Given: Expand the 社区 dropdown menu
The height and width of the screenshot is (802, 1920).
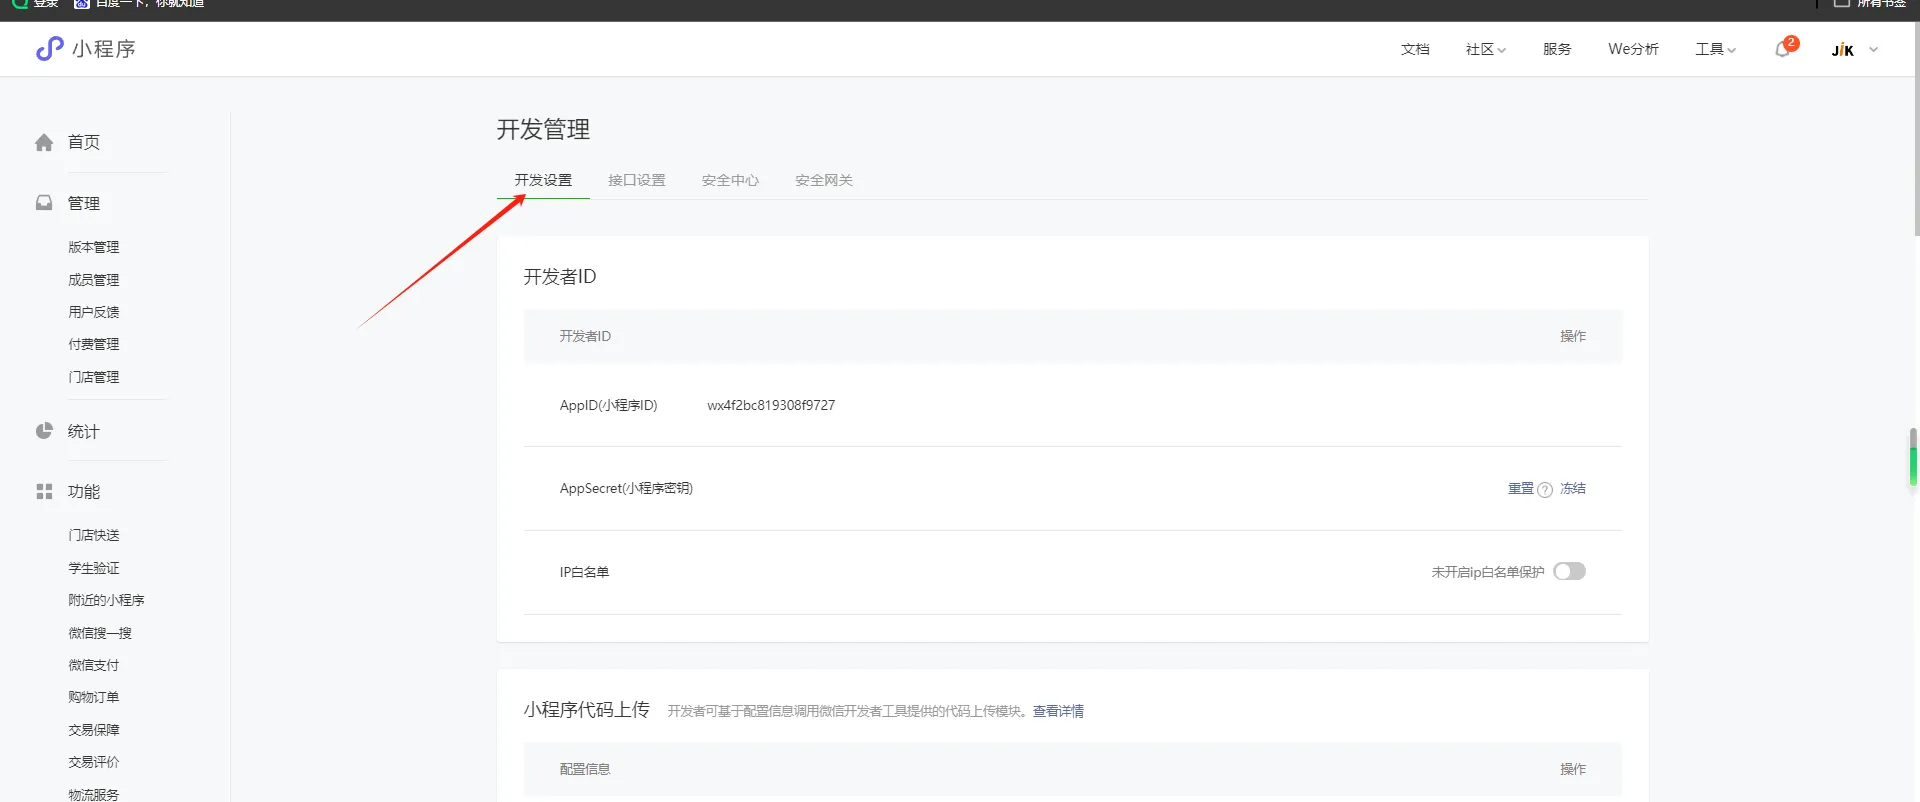Looking at the screenshot, I should tap(1485, 49).
